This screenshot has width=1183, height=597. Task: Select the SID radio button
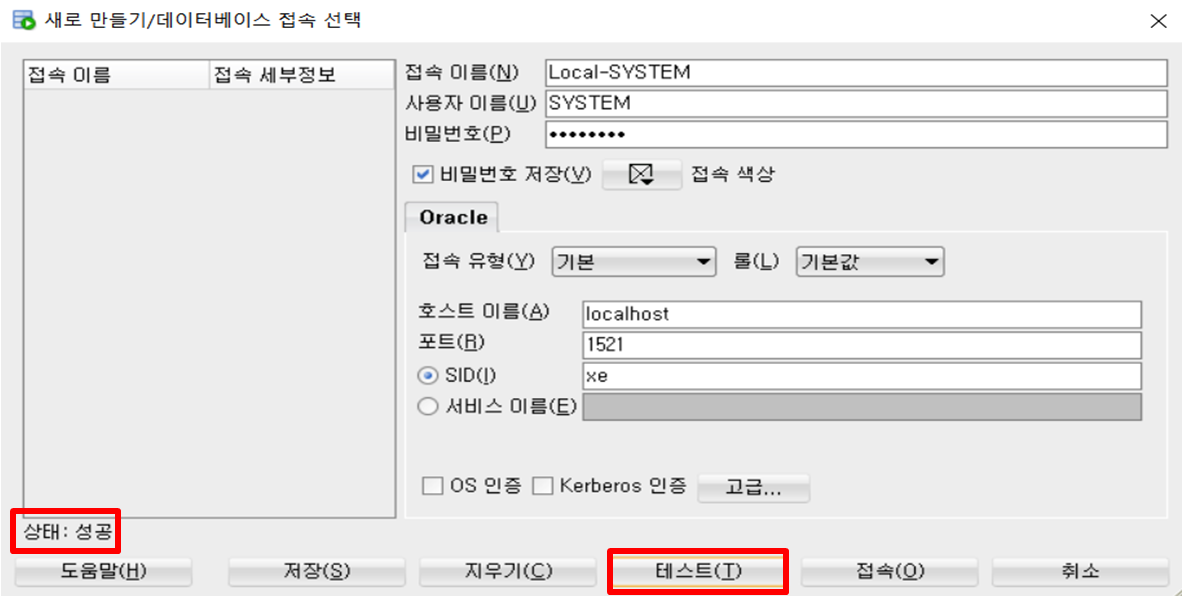(428, 376)
